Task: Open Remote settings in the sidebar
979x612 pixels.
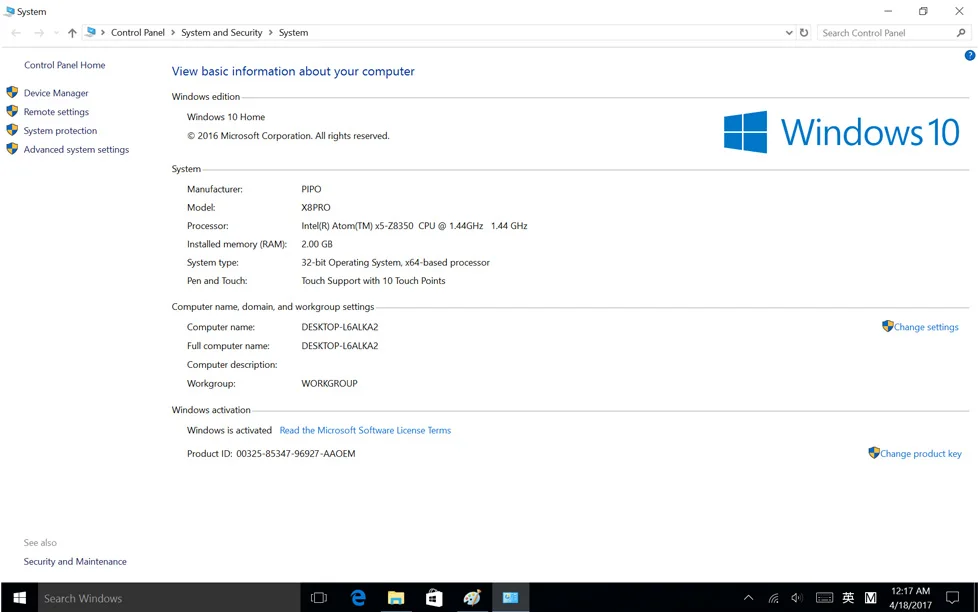Action: coord(56,112)
